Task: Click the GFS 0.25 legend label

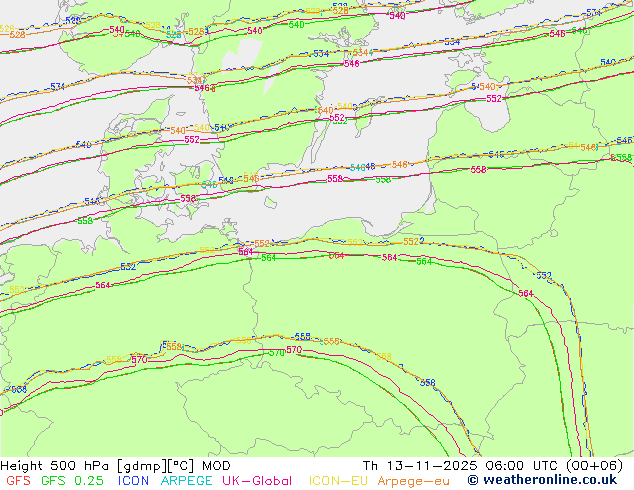Action: (72, 481)
